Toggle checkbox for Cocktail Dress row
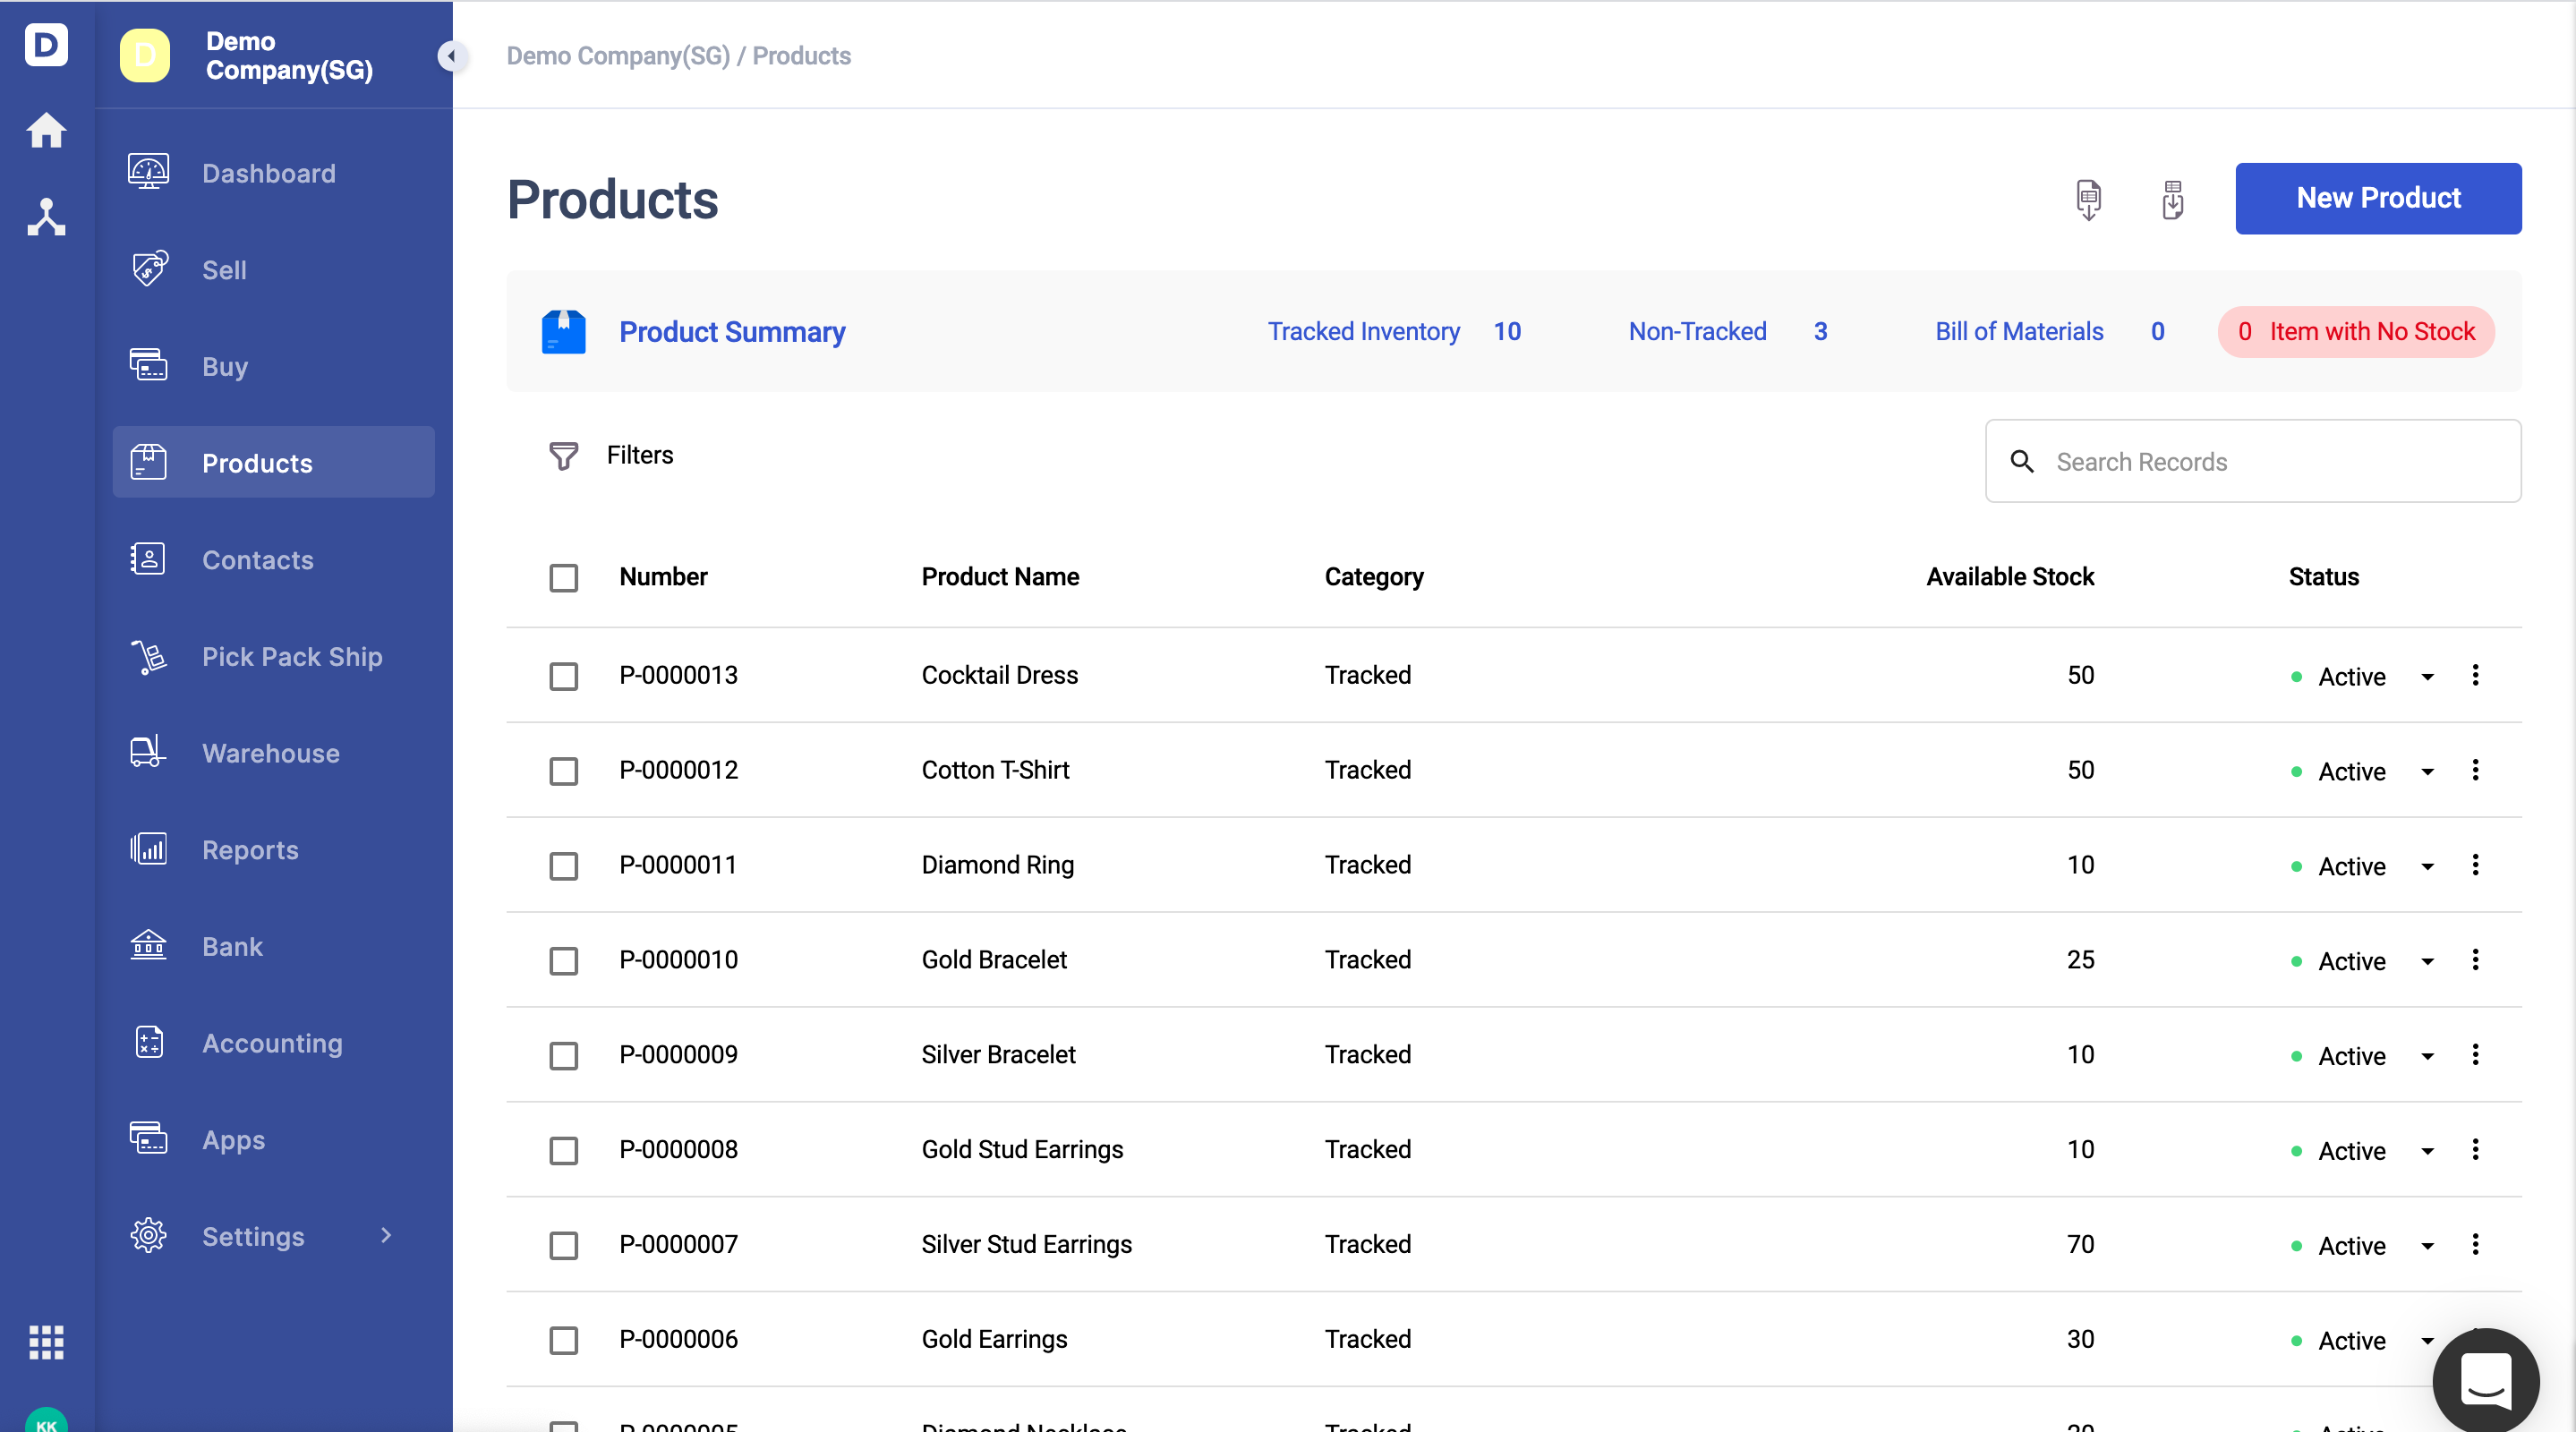The width and height of the screenshot is (2576, 1432). click(x=564, y=674)
